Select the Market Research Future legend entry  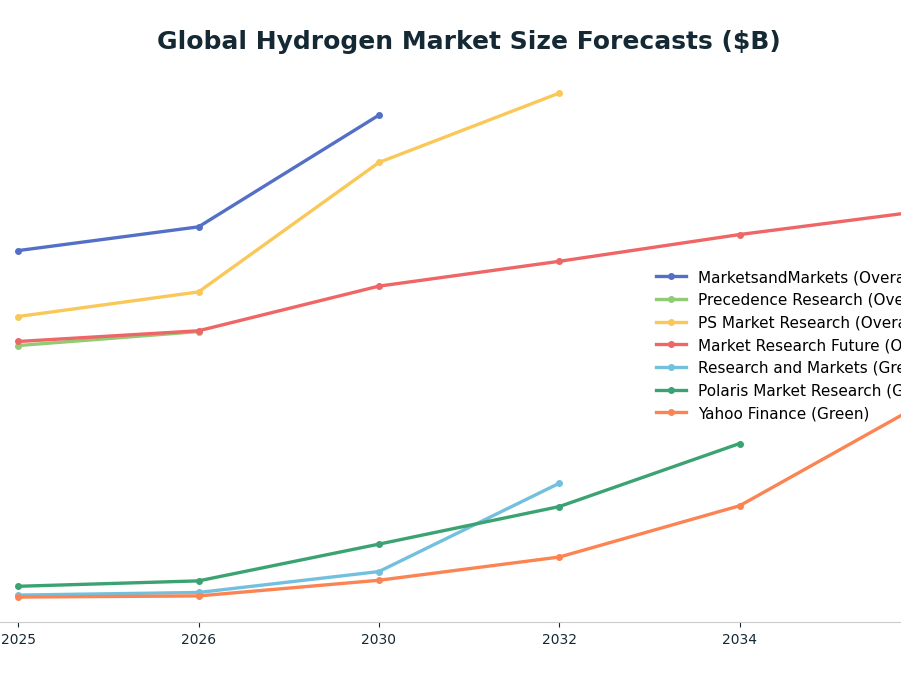(778, 345)
